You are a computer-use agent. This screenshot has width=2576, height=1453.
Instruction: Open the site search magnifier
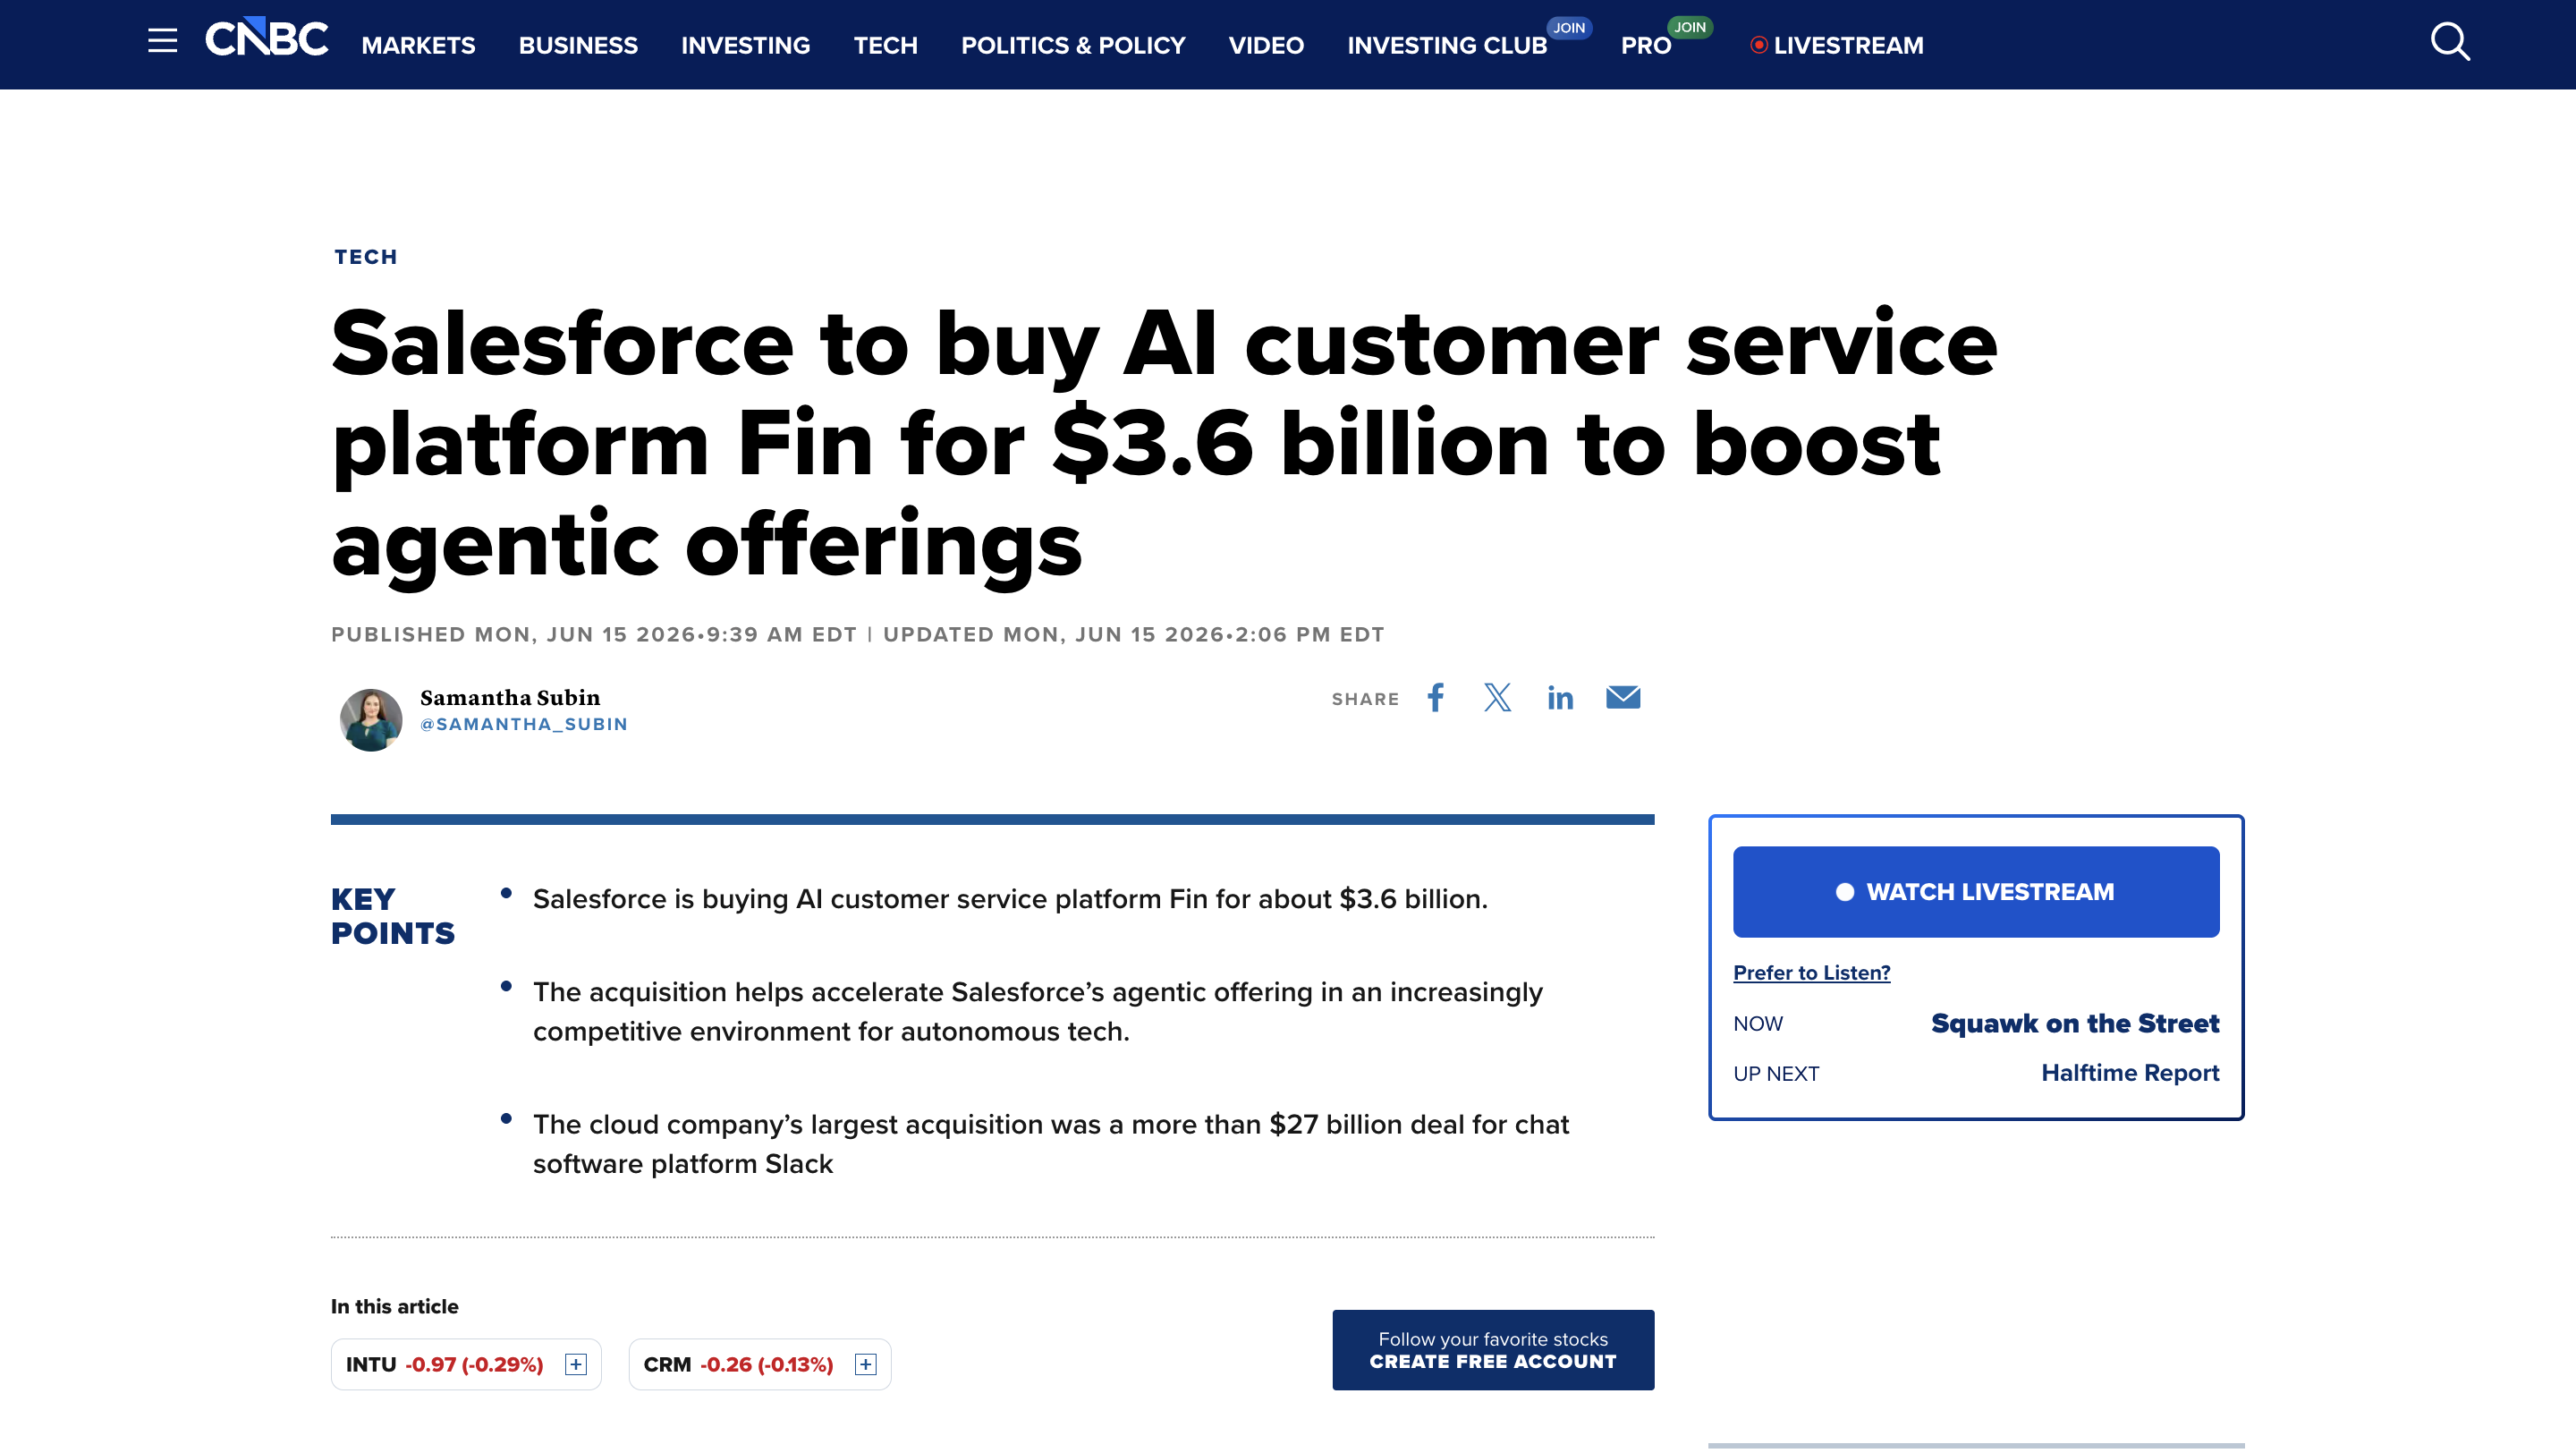click(2450, 42)
